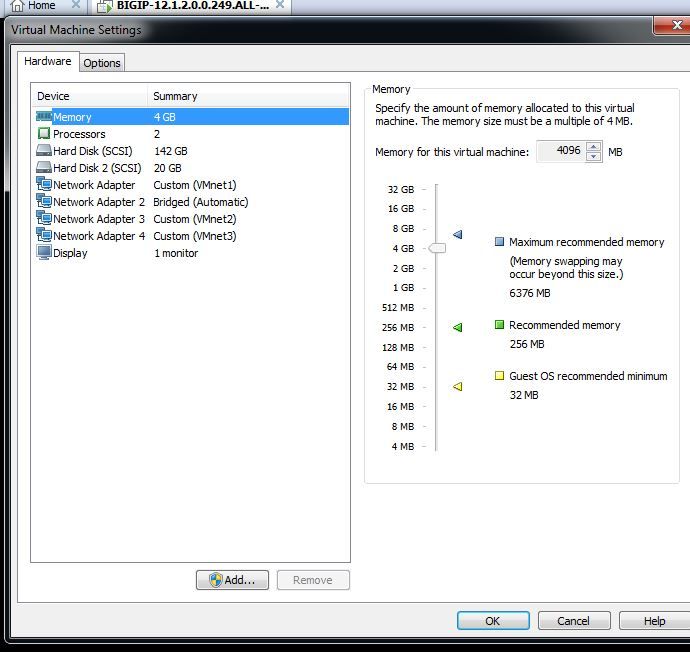Click the memory size input field
Screen dimensions: 690x652
click(562, 151)
